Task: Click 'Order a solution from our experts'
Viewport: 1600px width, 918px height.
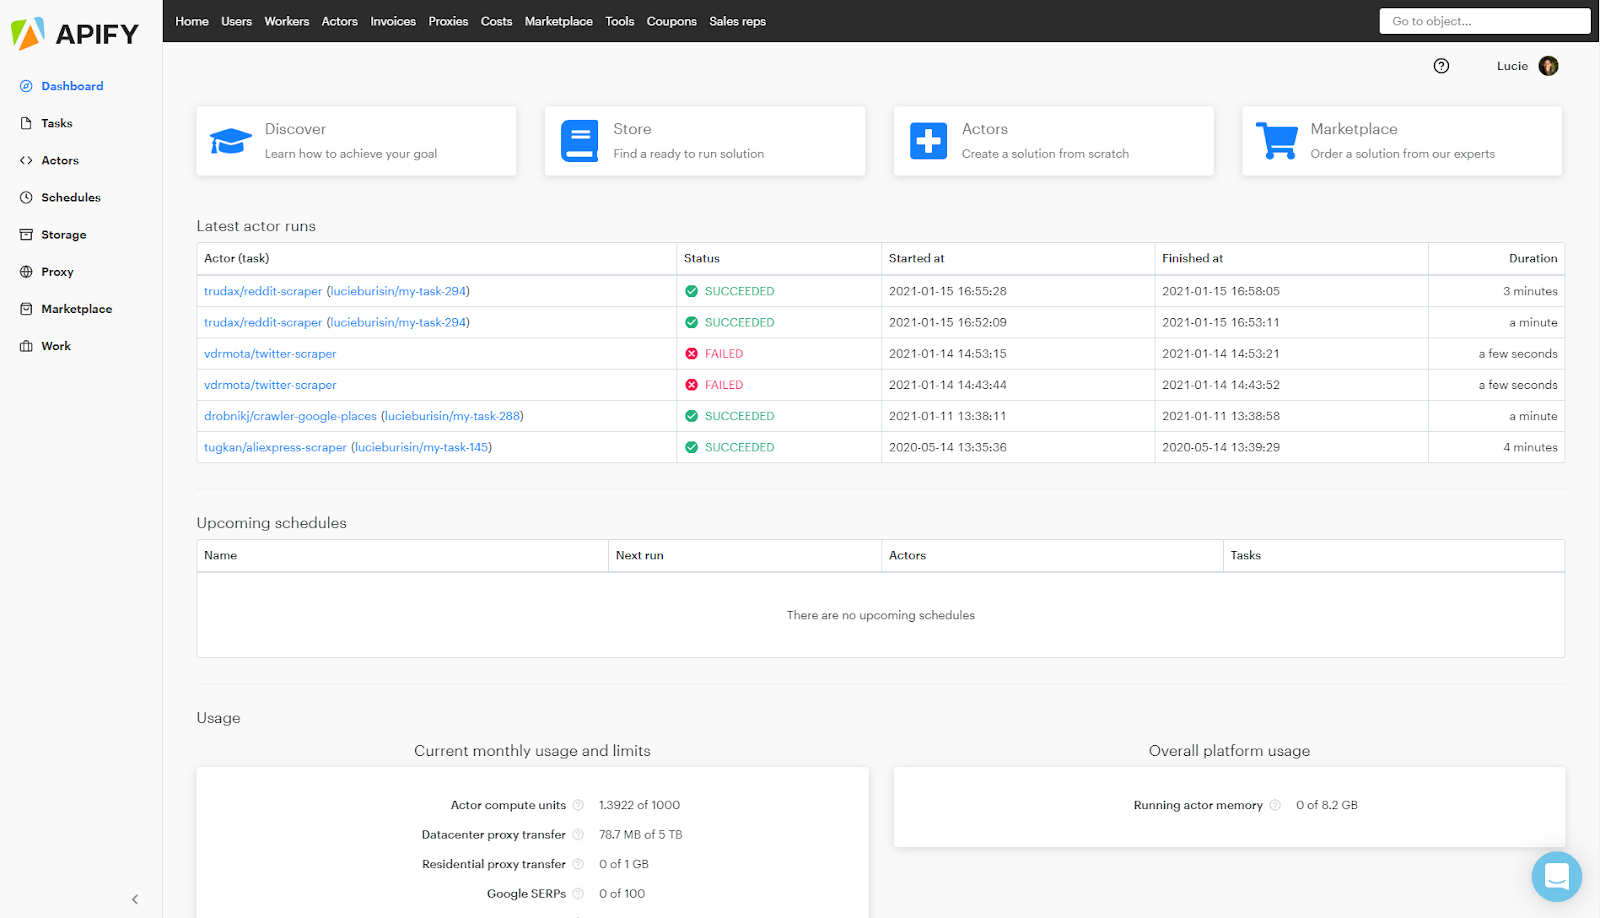Action: tap(1403, 154)
